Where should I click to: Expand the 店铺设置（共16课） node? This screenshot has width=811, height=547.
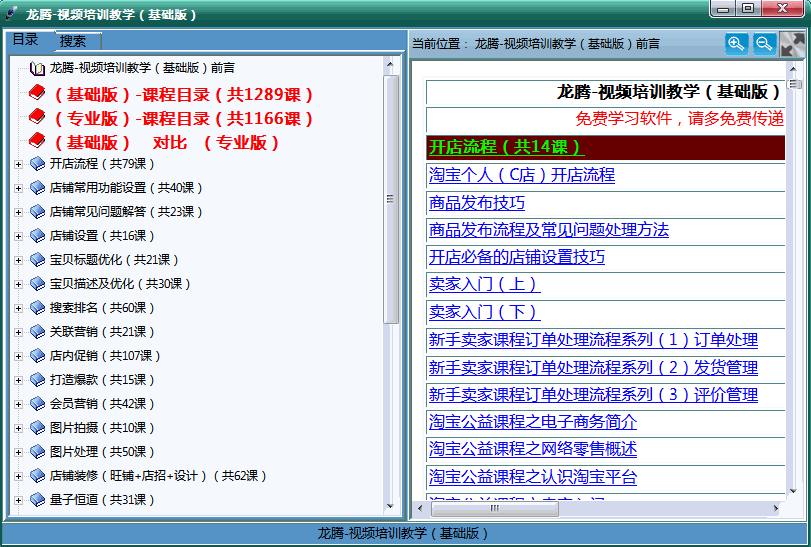pyautogui.click(x=19, y=236)
